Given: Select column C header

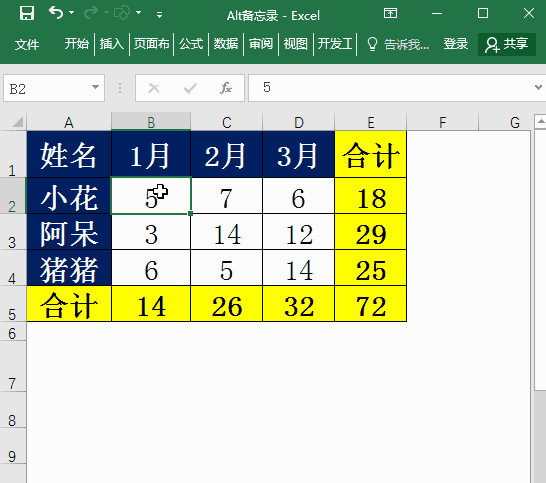Looking at the screenshot, I should 227,122.
